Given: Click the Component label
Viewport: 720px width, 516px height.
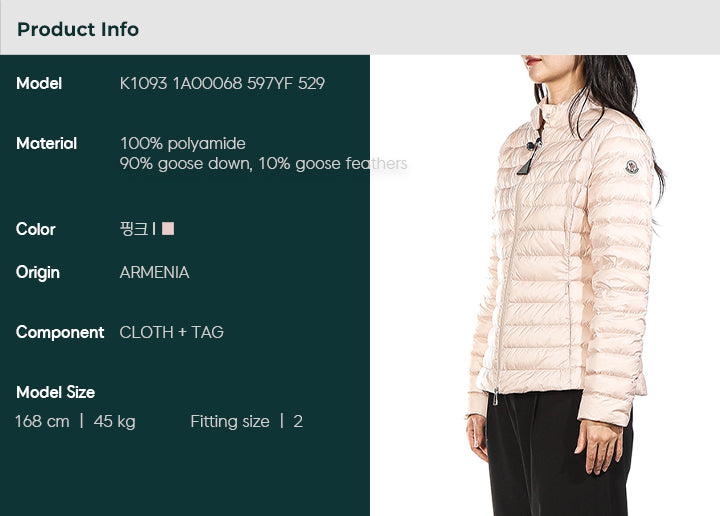Looking at the screenshot, I should point(60,332).
